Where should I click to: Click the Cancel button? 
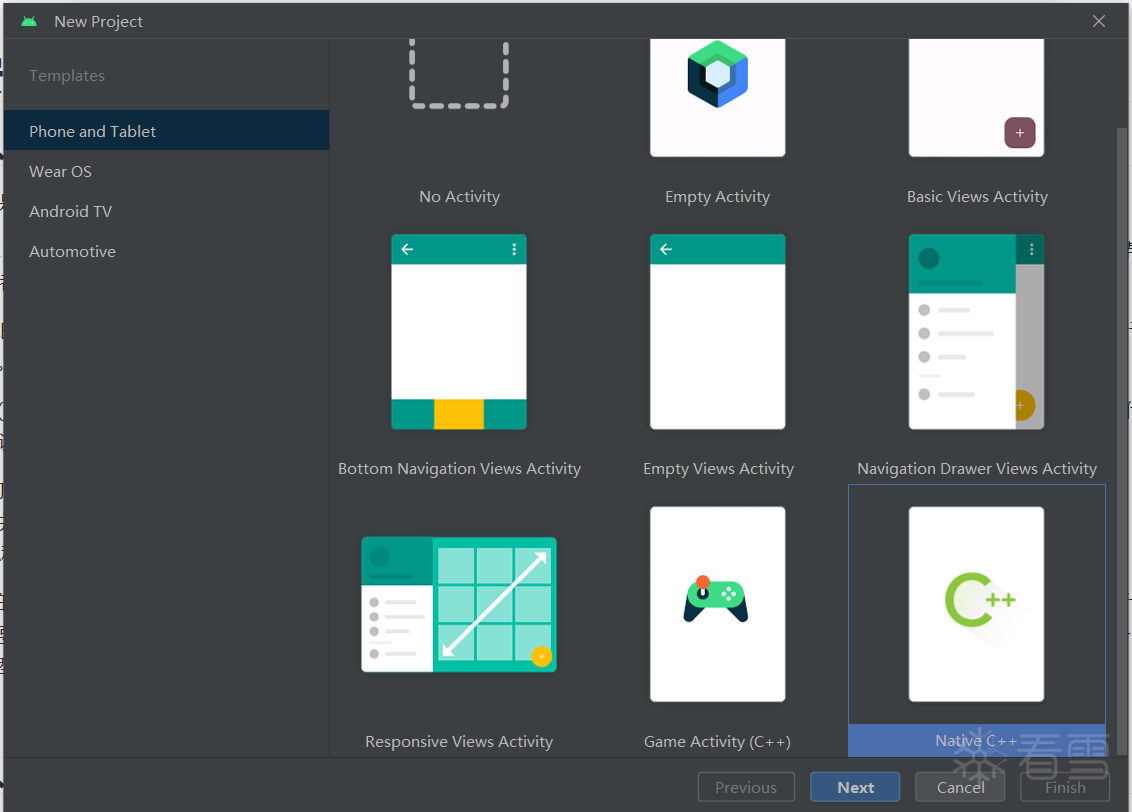pos(960,787)
